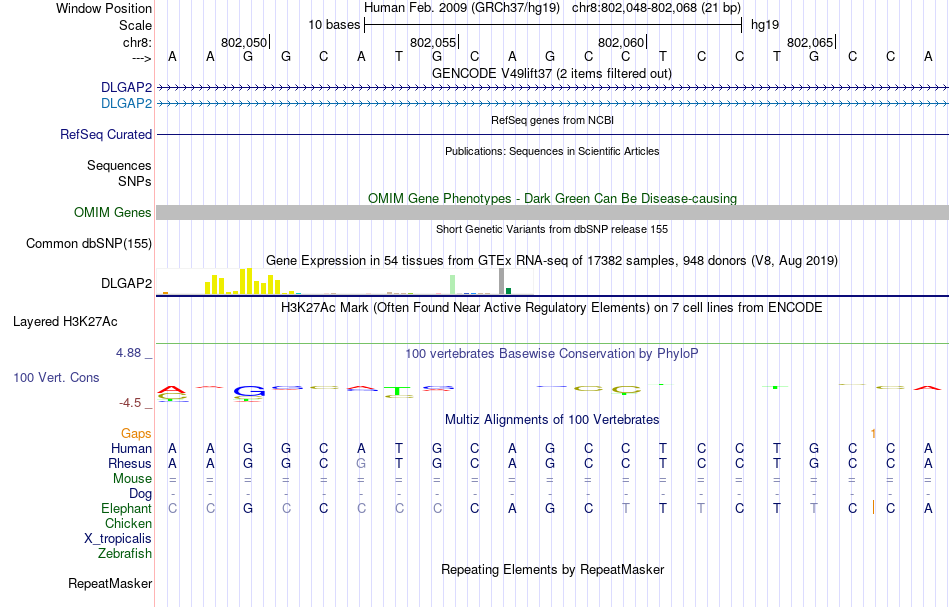Click the light green bar in GTEx chart
The image size is (950, 607).
(453, 285)
